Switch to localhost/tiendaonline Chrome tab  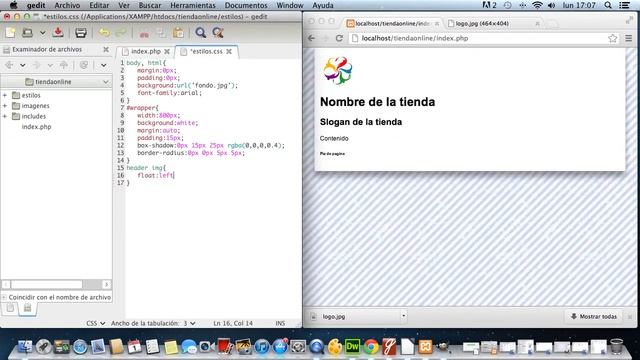point(393,24)
